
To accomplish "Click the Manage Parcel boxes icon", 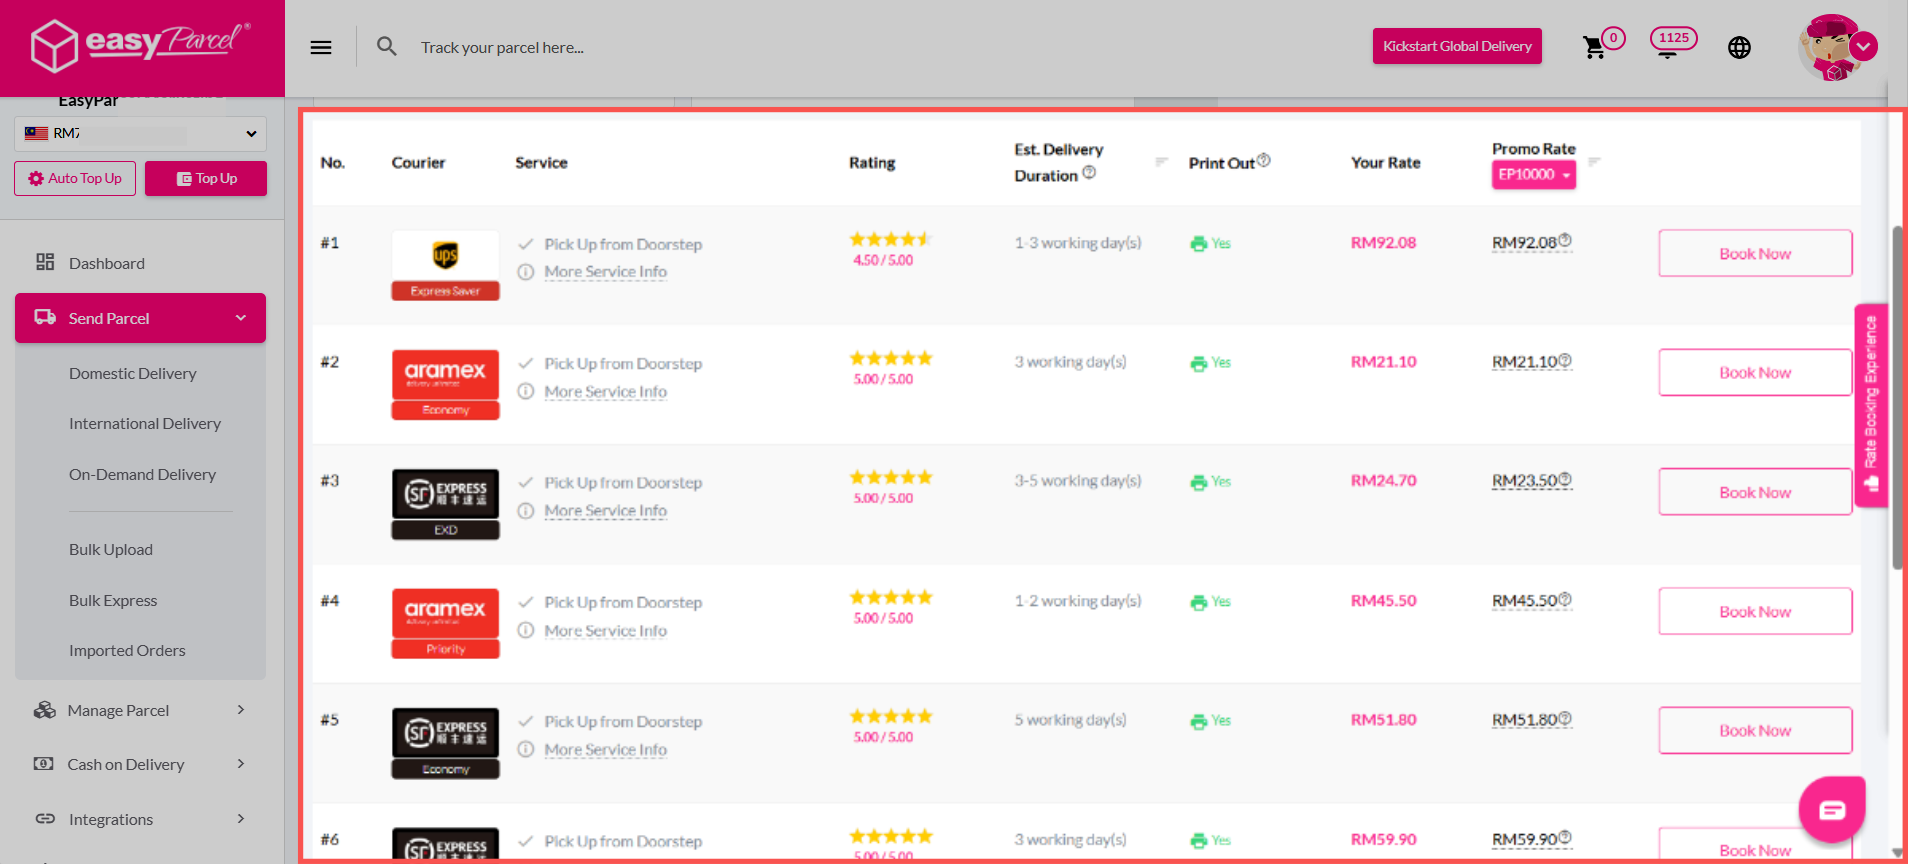I will click(x=45, y=710).
